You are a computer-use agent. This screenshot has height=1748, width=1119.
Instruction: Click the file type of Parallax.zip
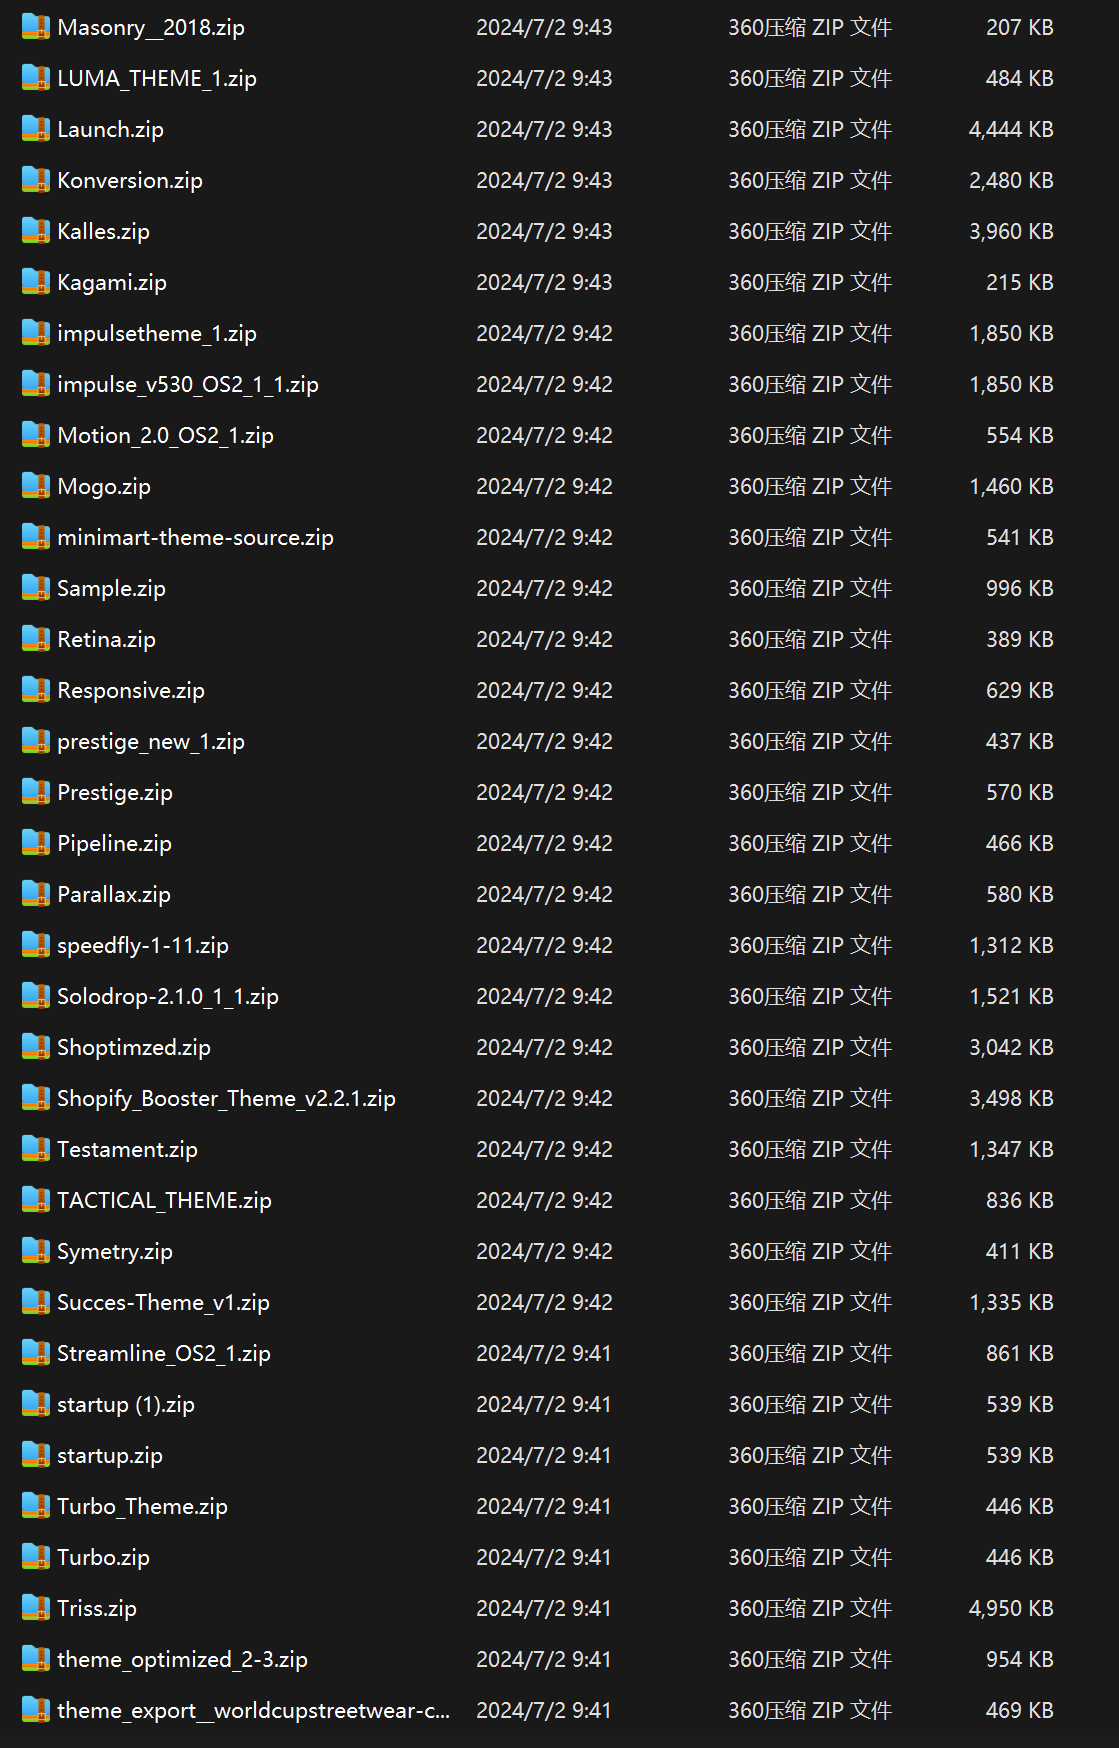point(810,894)
